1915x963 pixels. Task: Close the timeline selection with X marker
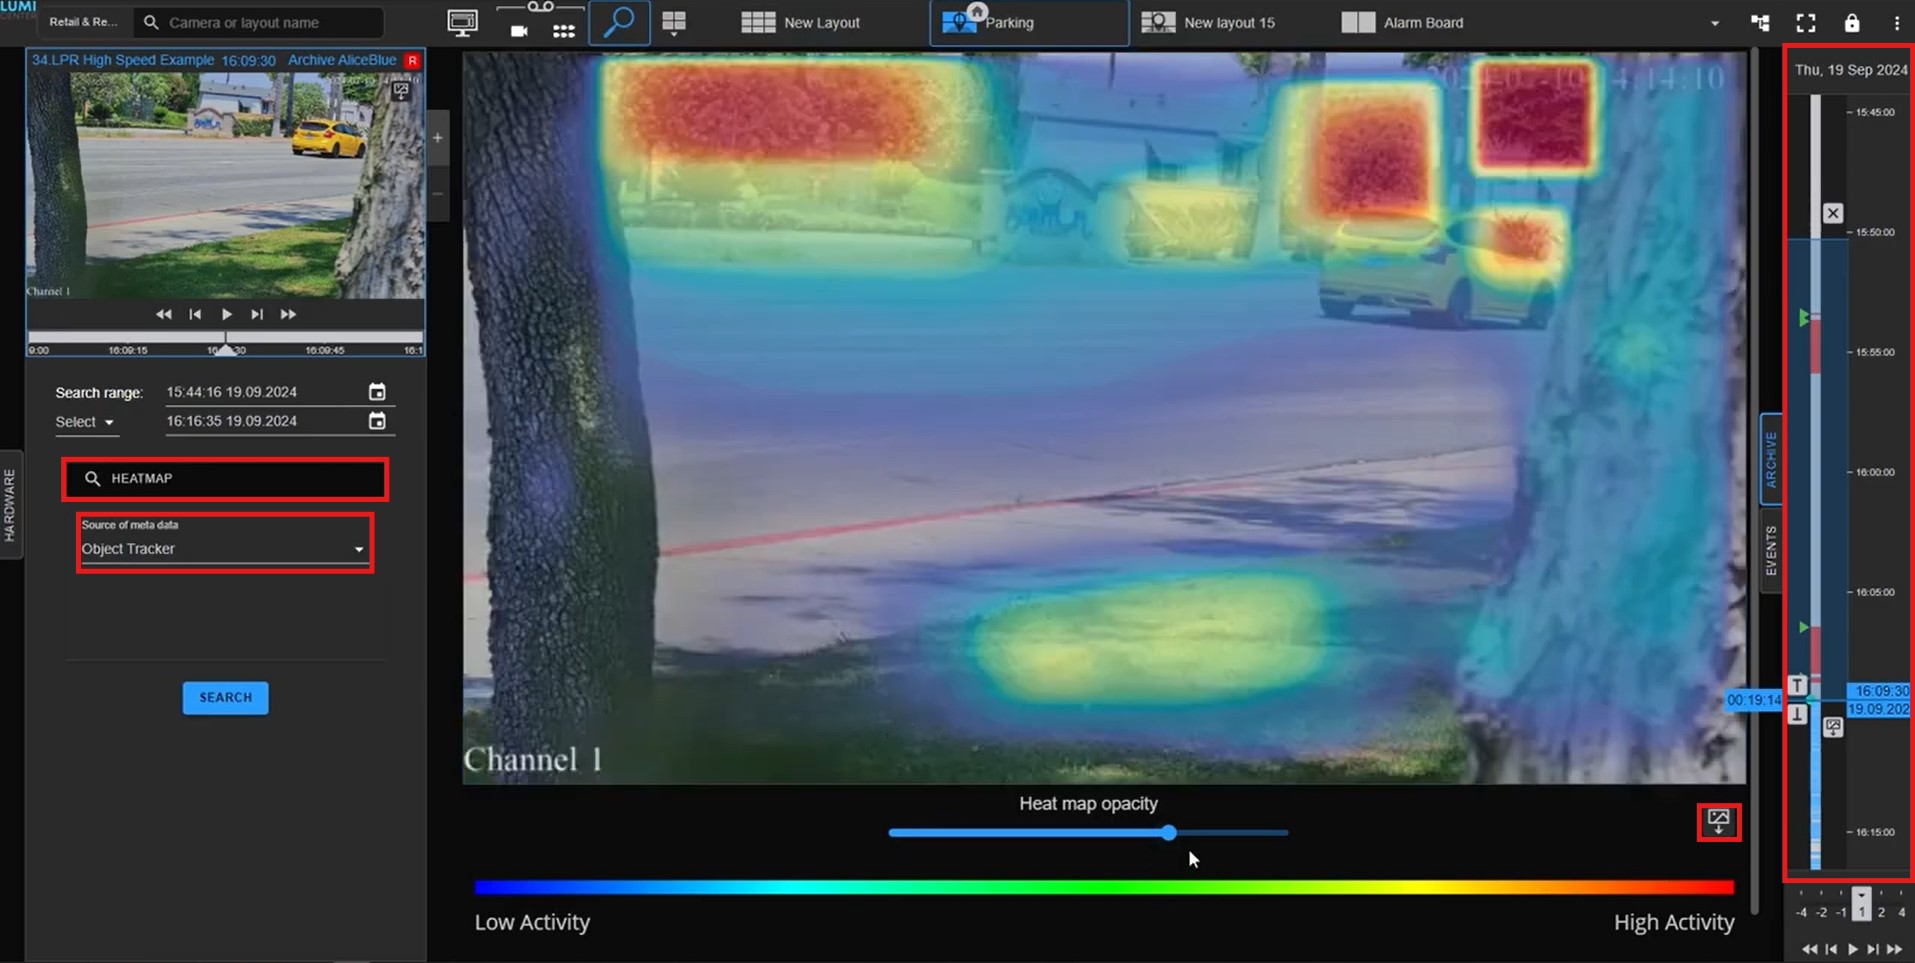[x=1832, y=213]
